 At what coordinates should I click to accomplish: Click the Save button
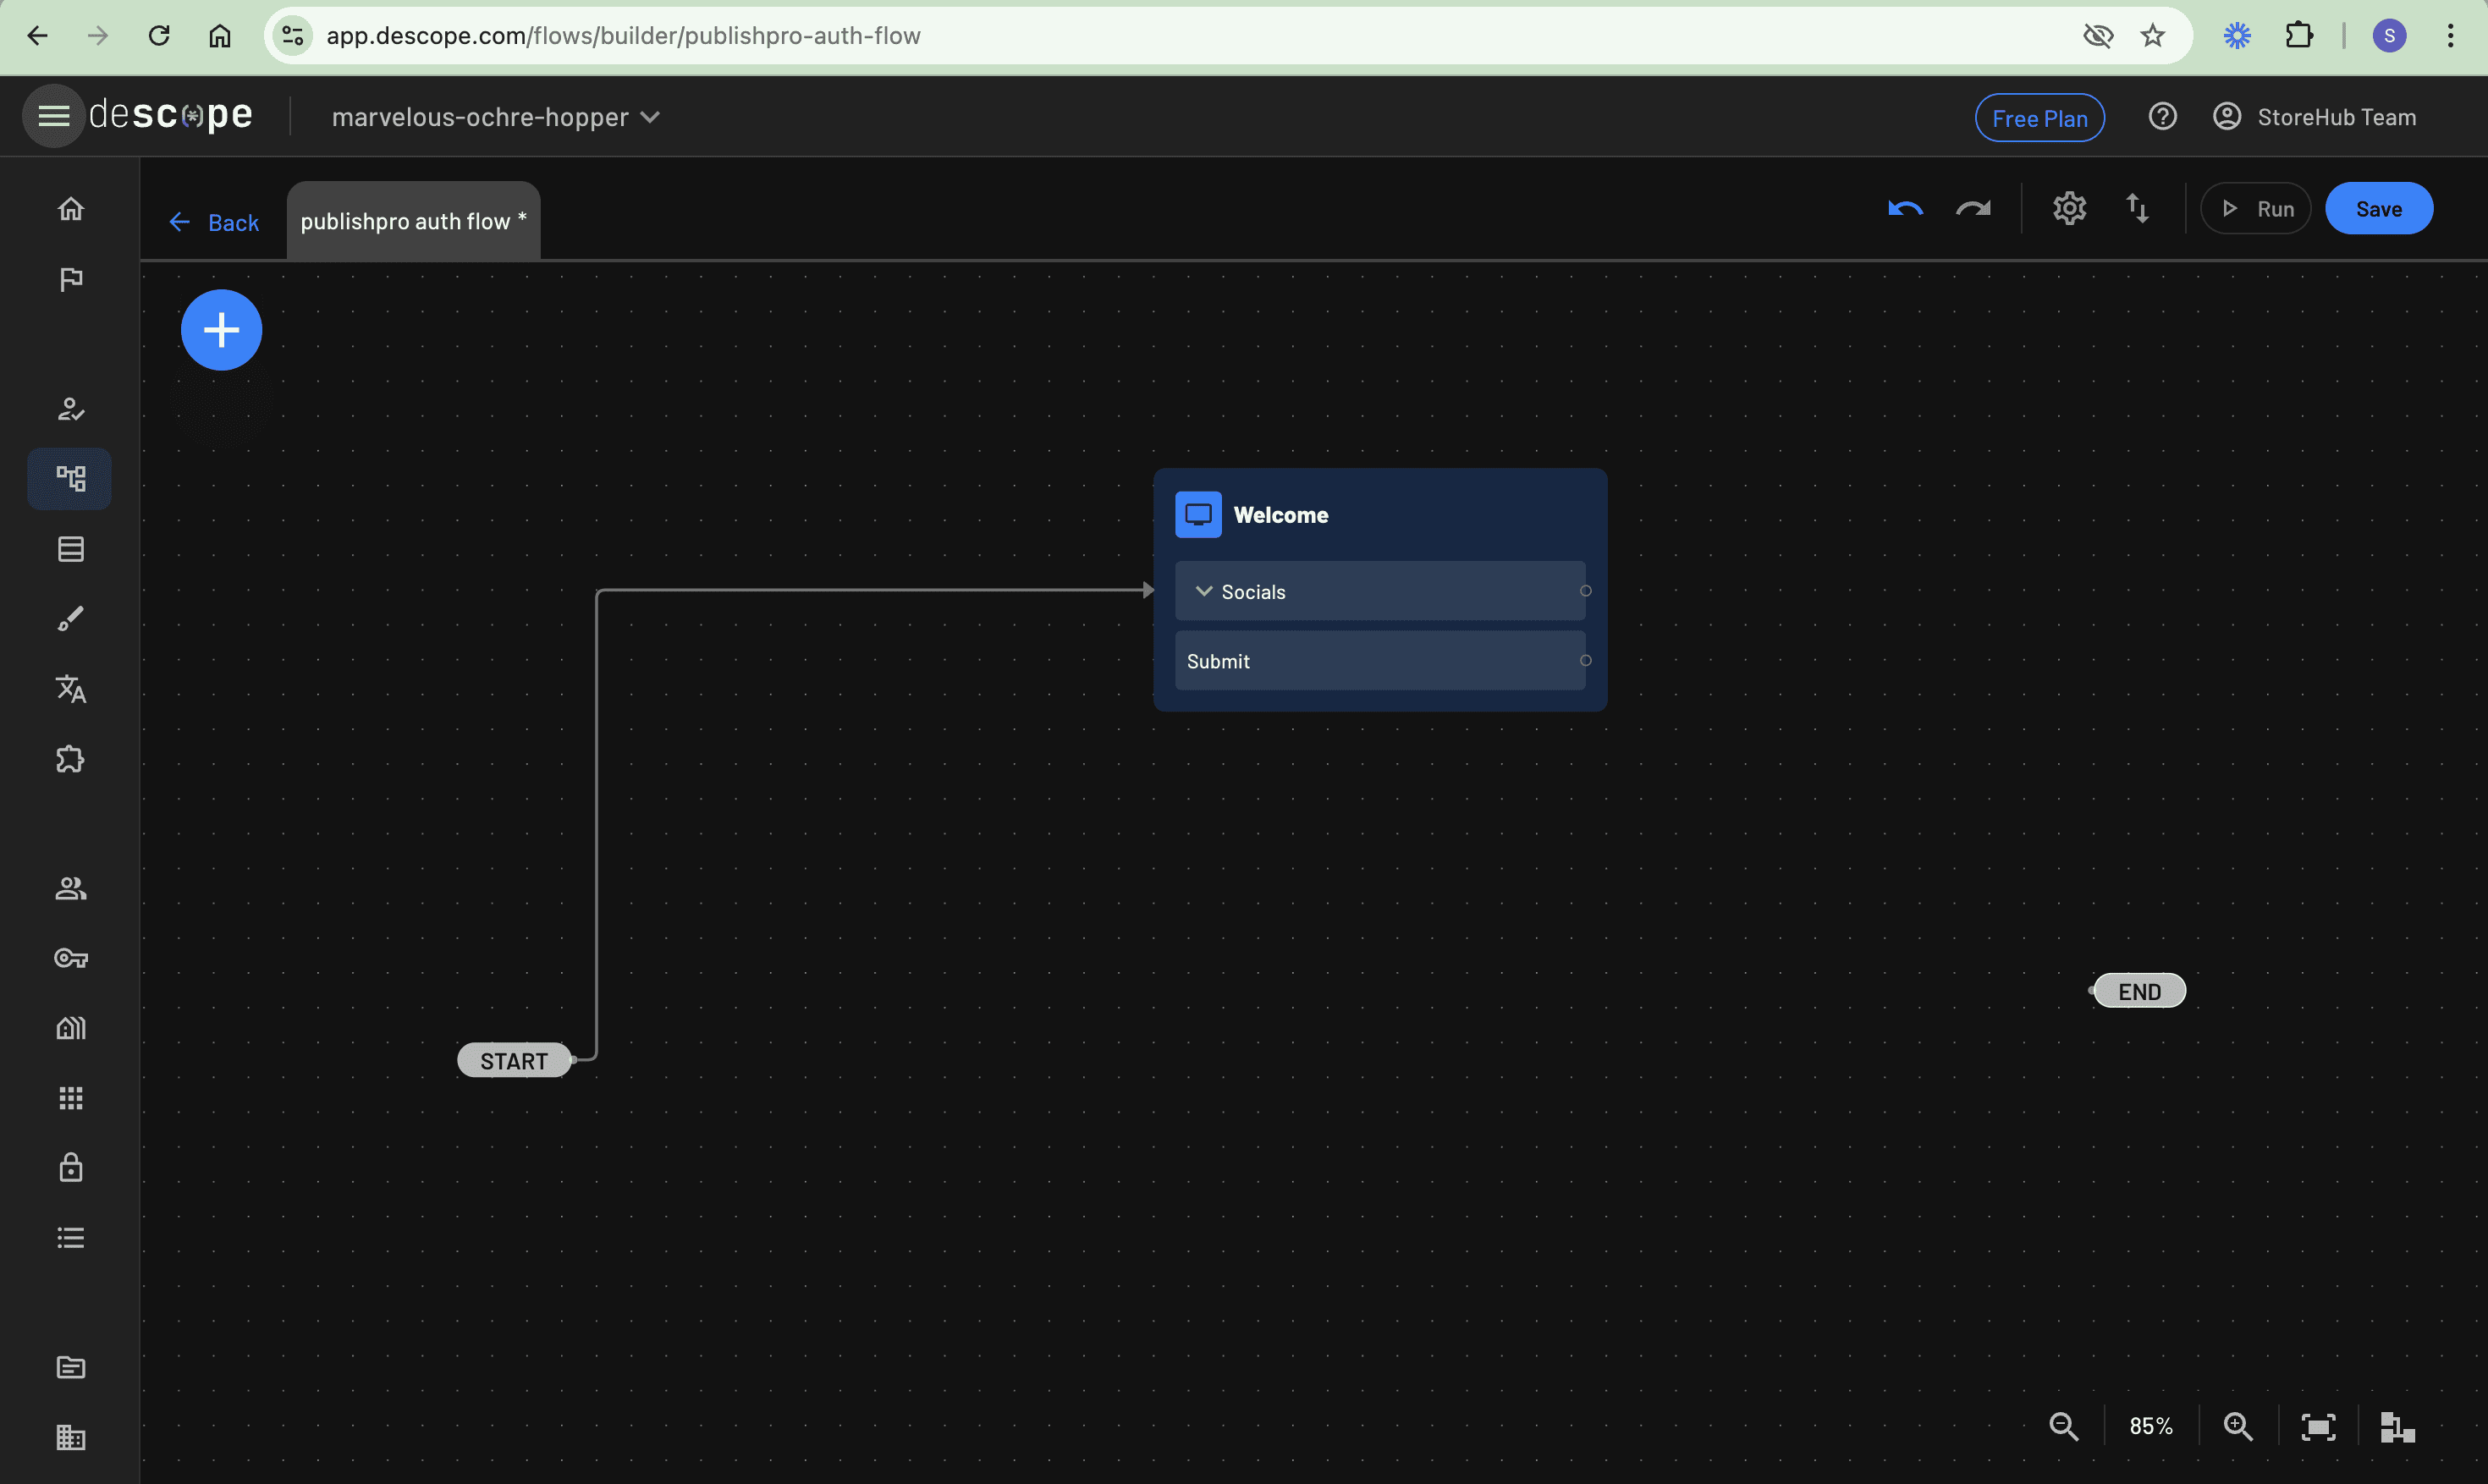point(2378,209)
